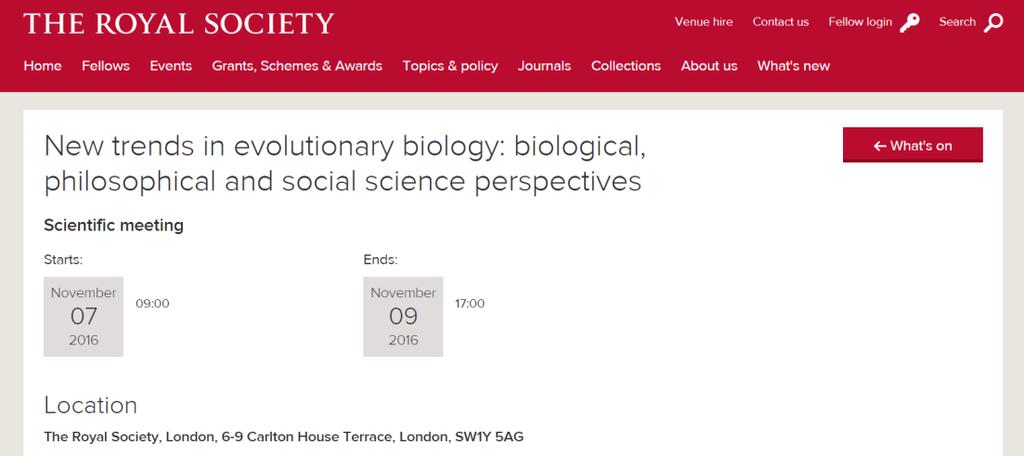The width and height of the screenshot is (1024, 456).
Task: Click the Search text link
Action: (957, 22)
